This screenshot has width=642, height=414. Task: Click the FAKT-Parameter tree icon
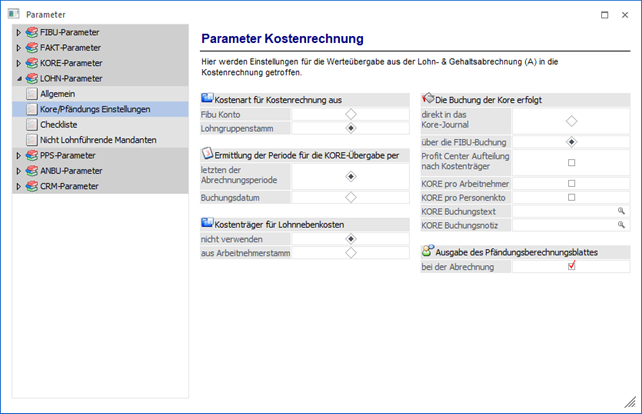[32, 48]
